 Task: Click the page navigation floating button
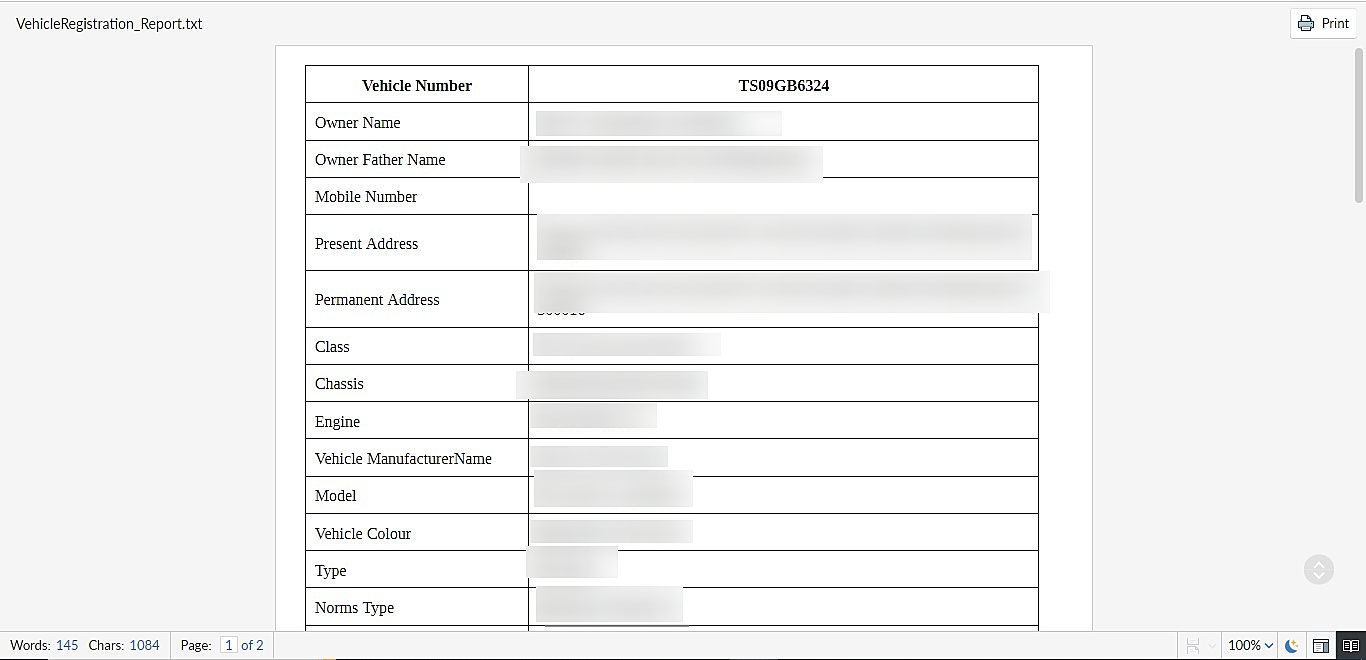click(1319, 570)
